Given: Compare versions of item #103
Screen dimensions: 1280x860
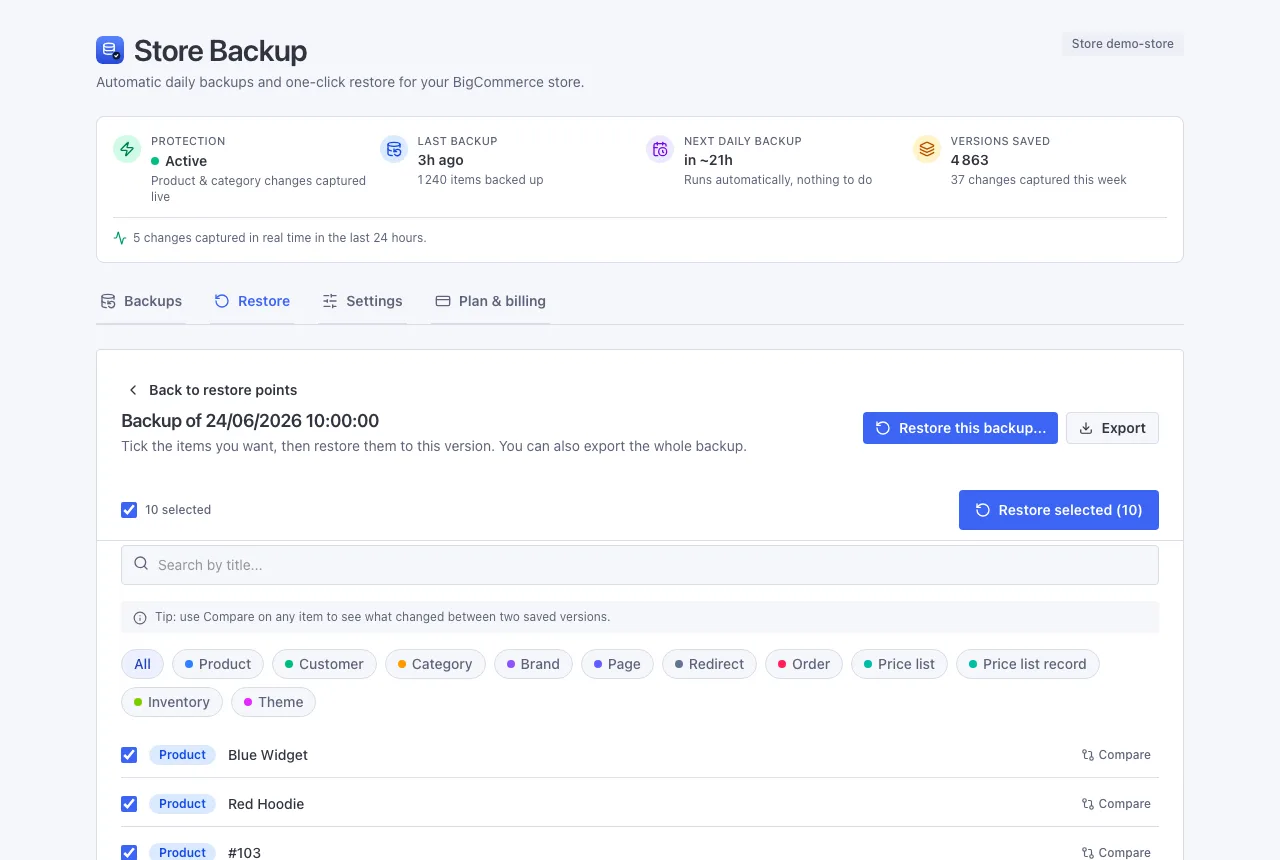Looking at the screenshot, I should (1116, 852).
